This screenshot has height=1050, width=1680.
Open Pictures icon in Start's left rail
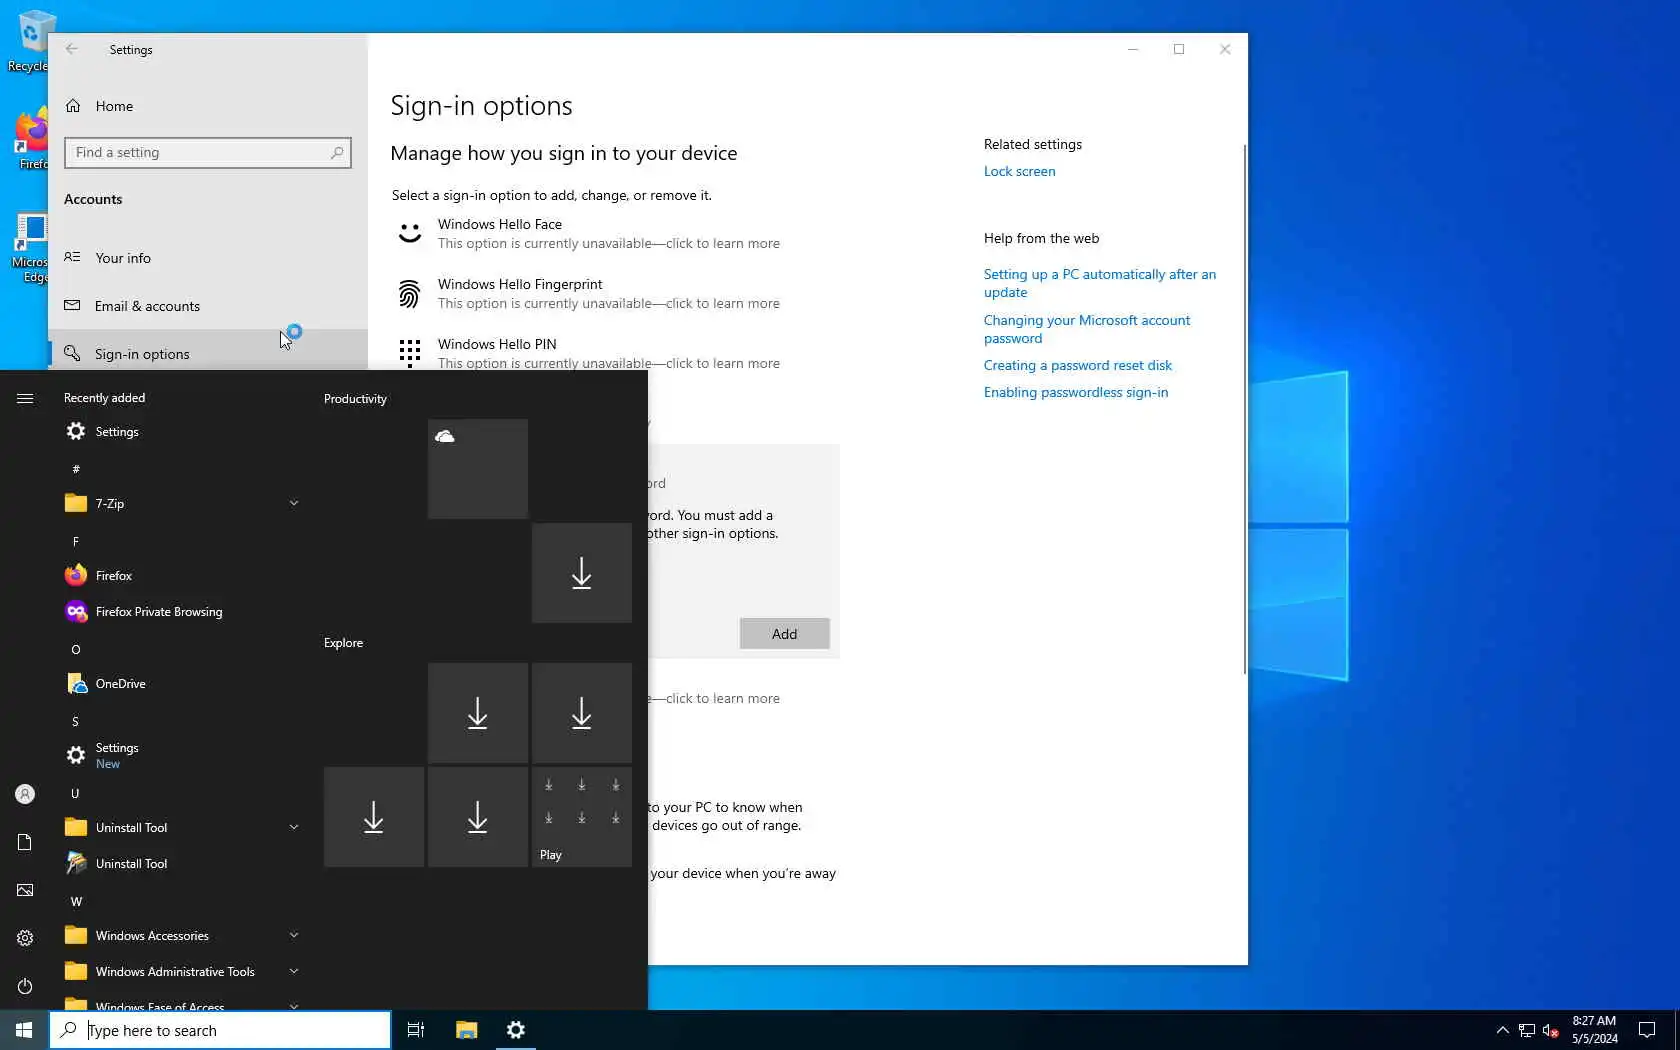coord(25,890)
